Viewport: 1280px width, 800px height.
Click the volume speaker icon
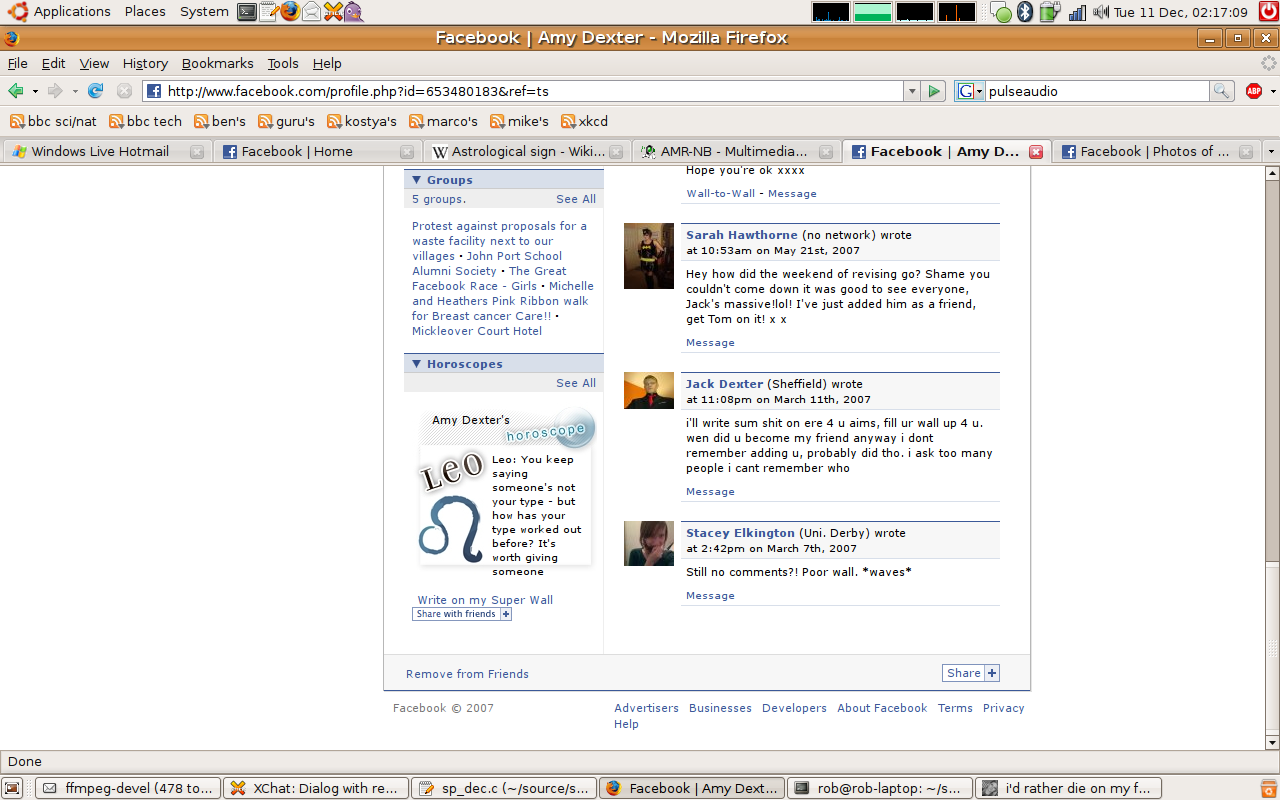click(x=1100, y=12)
